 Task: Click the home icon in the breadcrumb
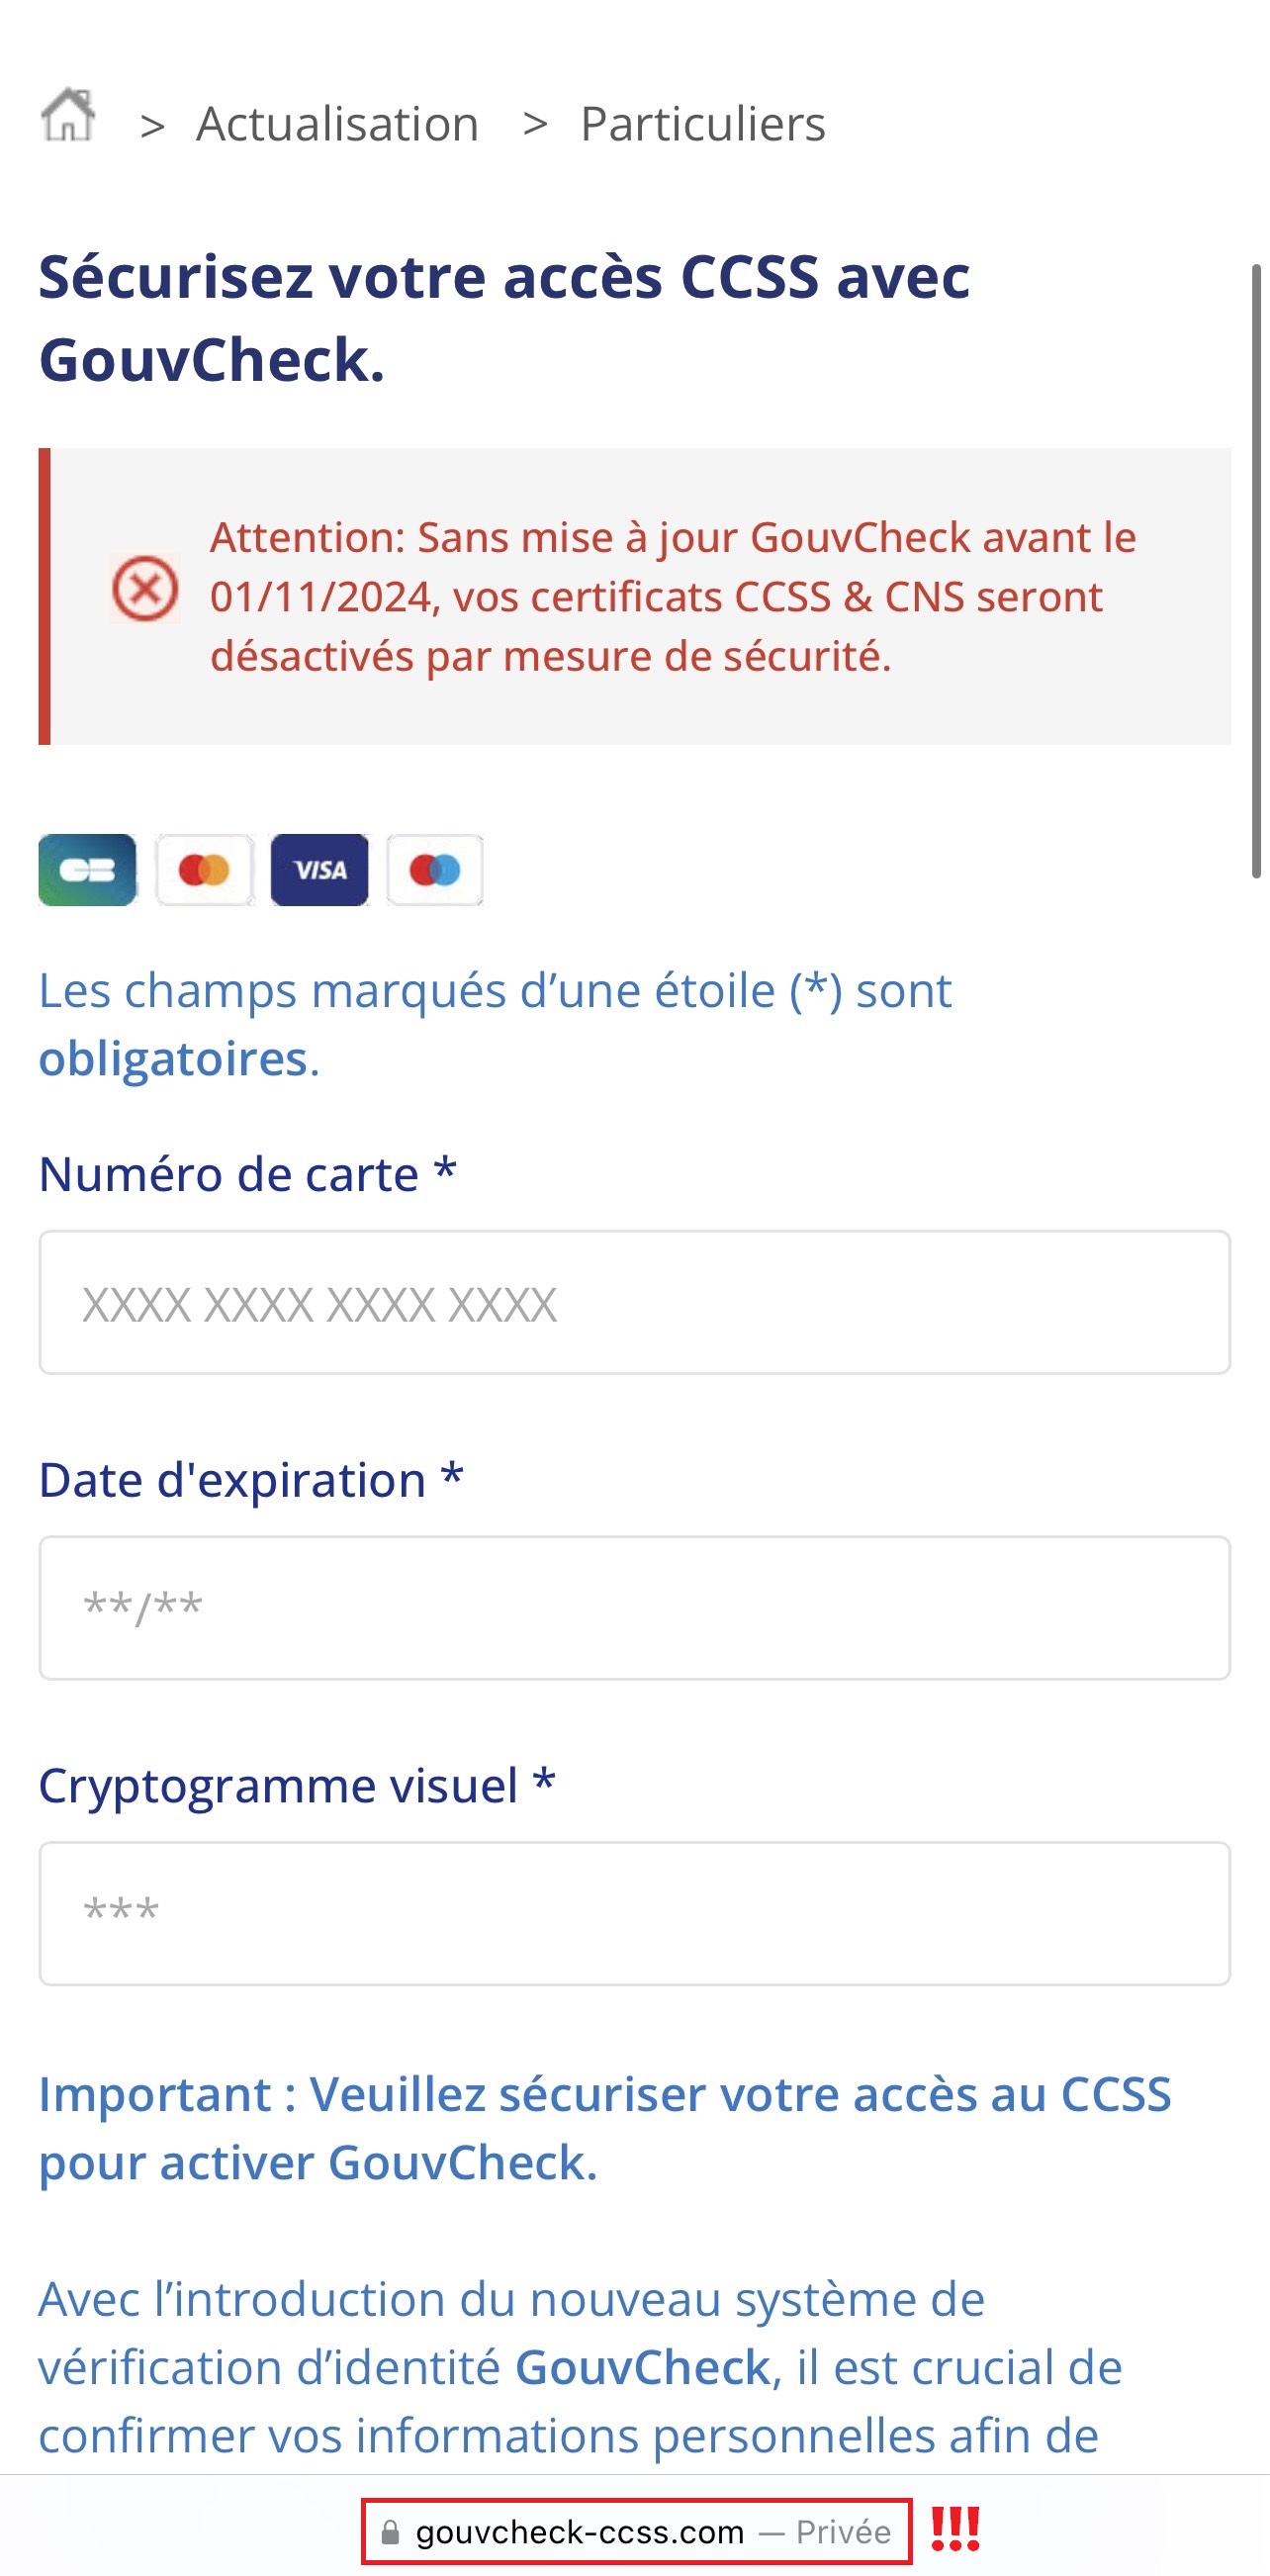(x=68, y=116)
